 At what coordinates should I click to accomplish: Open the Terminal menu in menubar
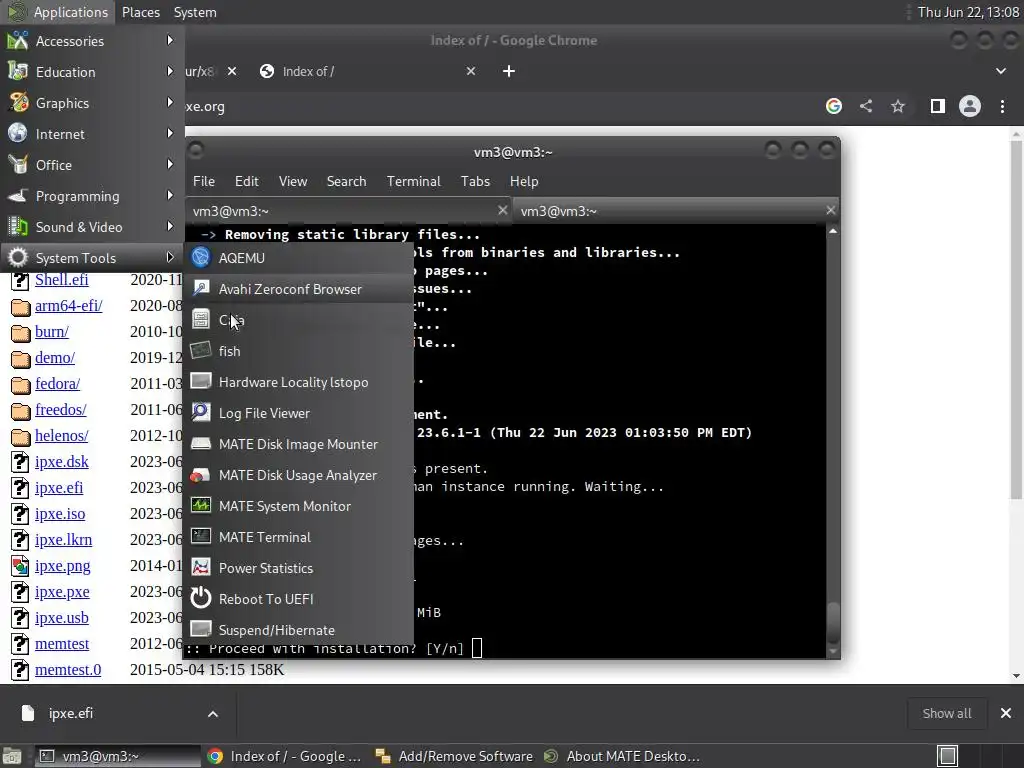[x=413, y=182]
